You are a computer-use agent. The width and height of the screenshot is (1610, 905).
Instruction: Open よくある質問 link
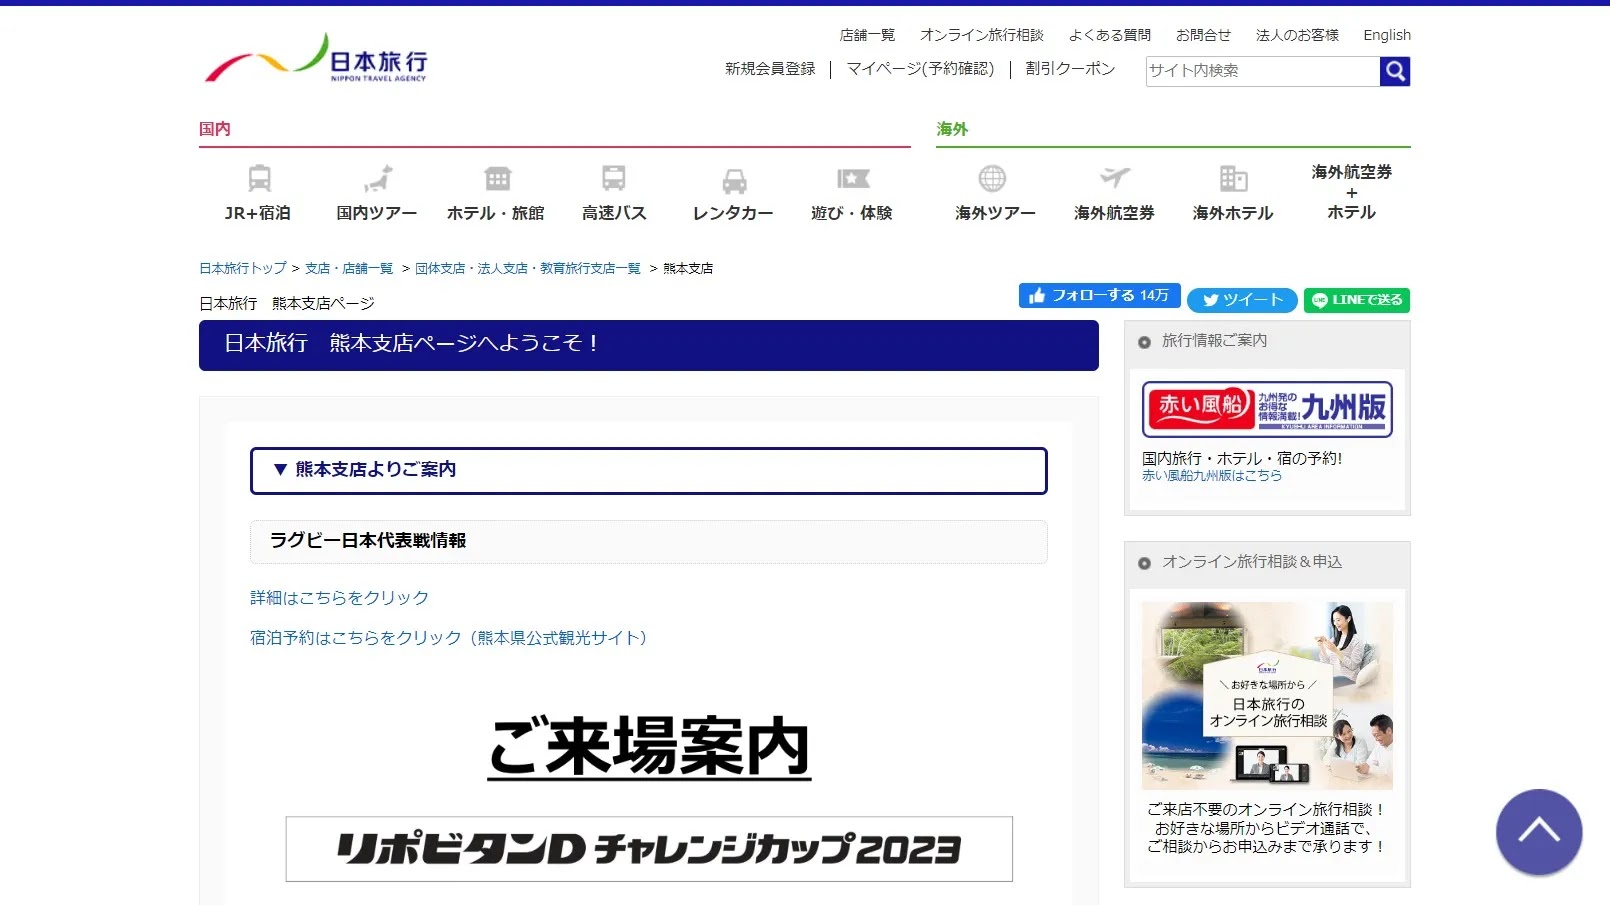tap(1109, 35)
